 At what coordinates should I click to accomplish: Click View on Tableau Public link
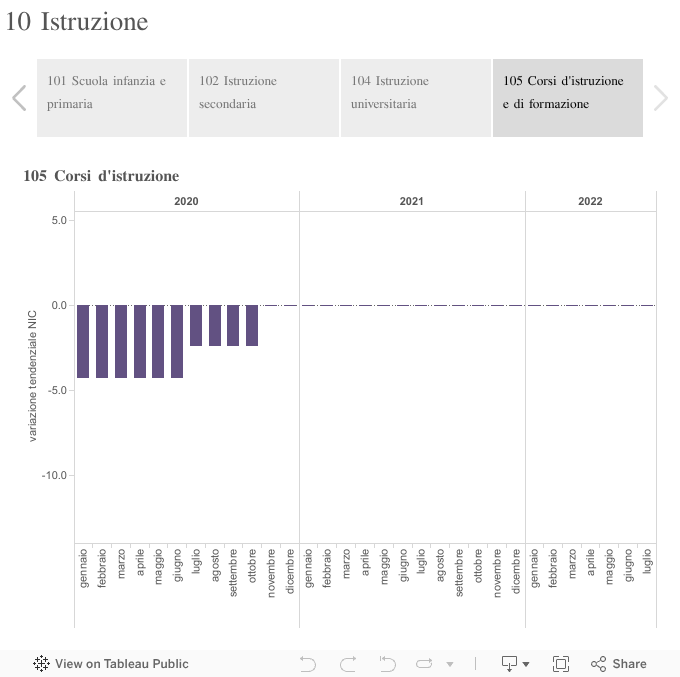click(121, 663)
